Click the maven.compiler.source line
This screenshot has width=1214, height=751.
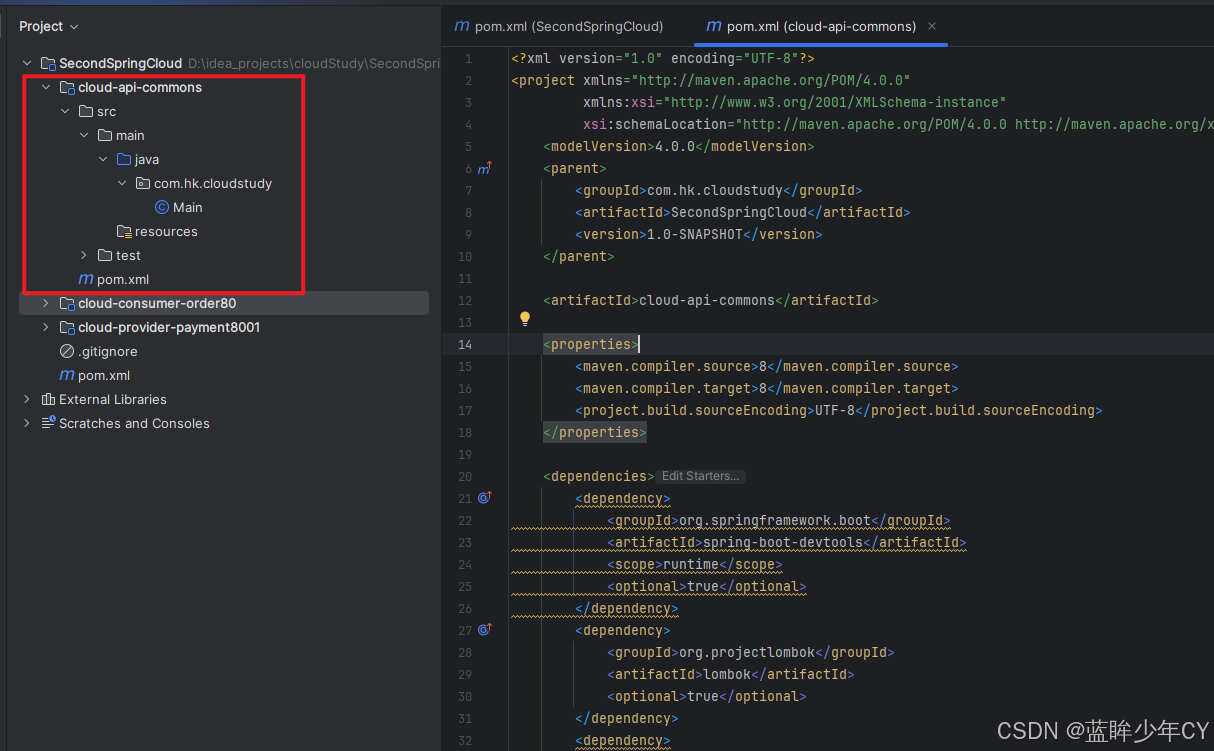[x=766, y=366]
